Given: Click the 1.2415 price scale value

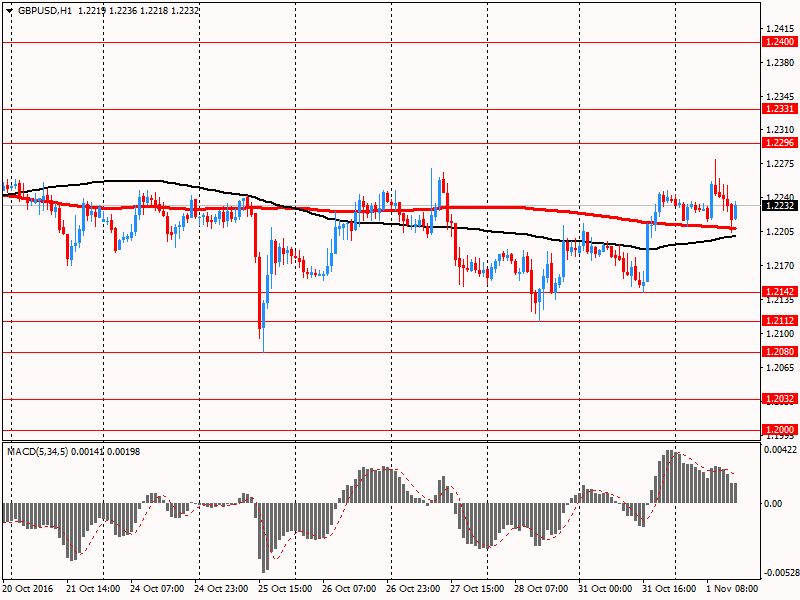Looking at the screenshot, I should 780,29.
